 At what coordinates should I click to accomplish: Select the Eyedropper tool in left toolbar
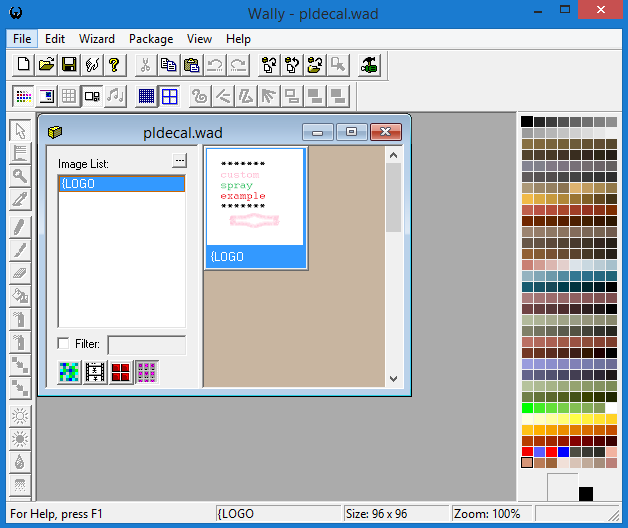[20, 199]
